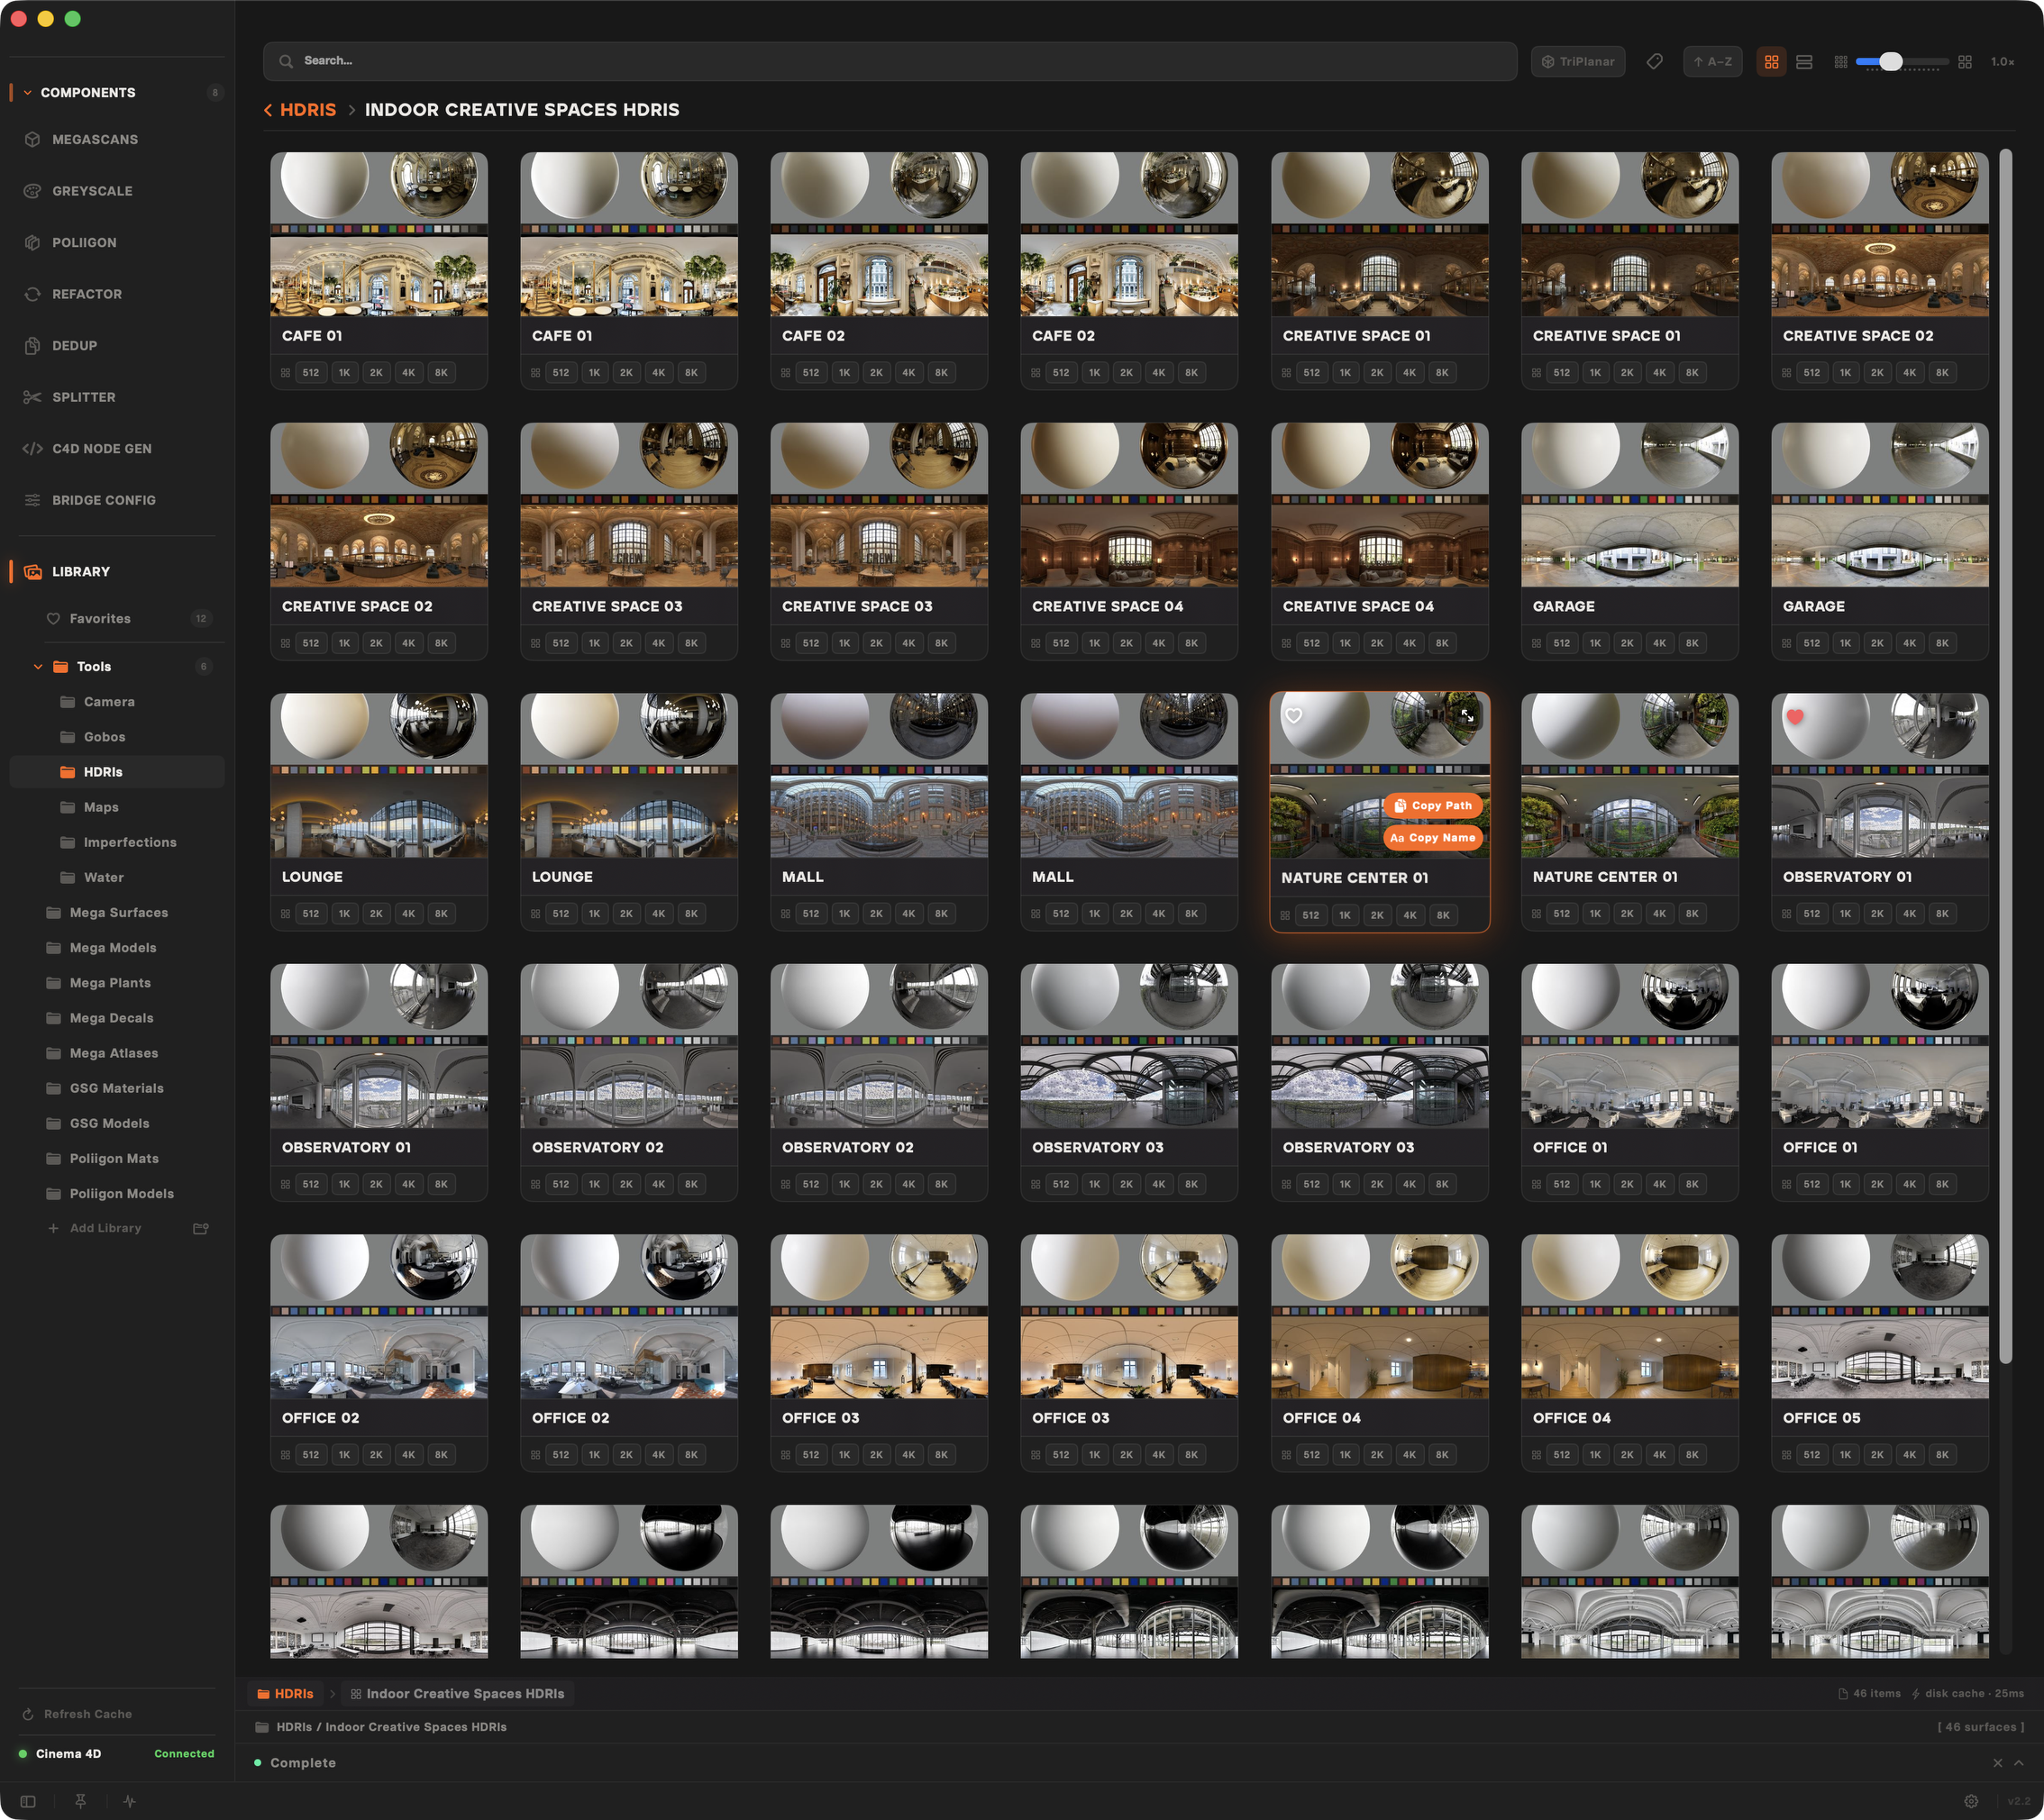Click Refresh Cache in the sidebar
The width and height of the screenshot is (2044, 1820).
click(87, 1714)
